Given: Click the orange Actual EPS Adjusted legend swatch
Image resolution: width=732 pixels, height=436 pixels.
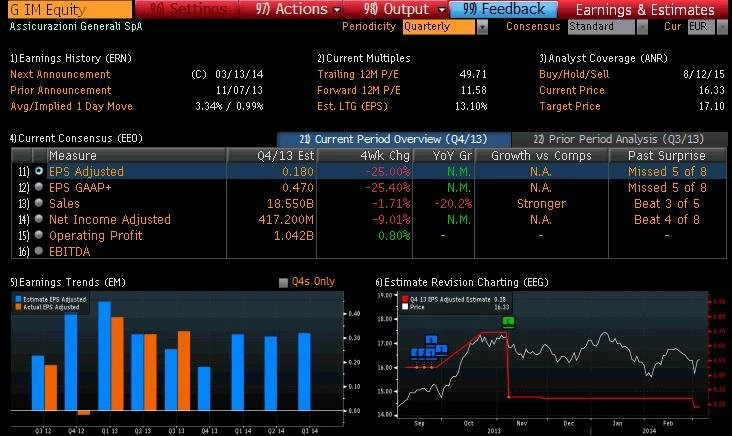Looking at the screenshot, I should point(18,307).
